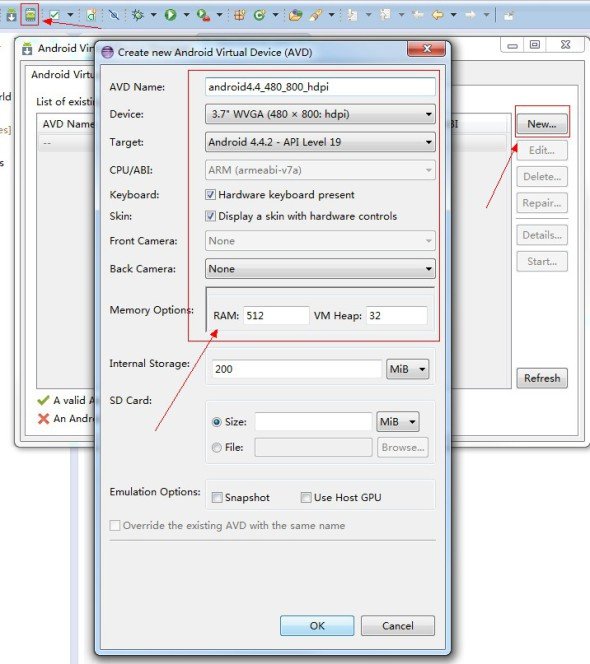Enable the Use Host GPU checkbox
Image resolution: width=590 pixels, height=664 pixels.
pos(306,497)
